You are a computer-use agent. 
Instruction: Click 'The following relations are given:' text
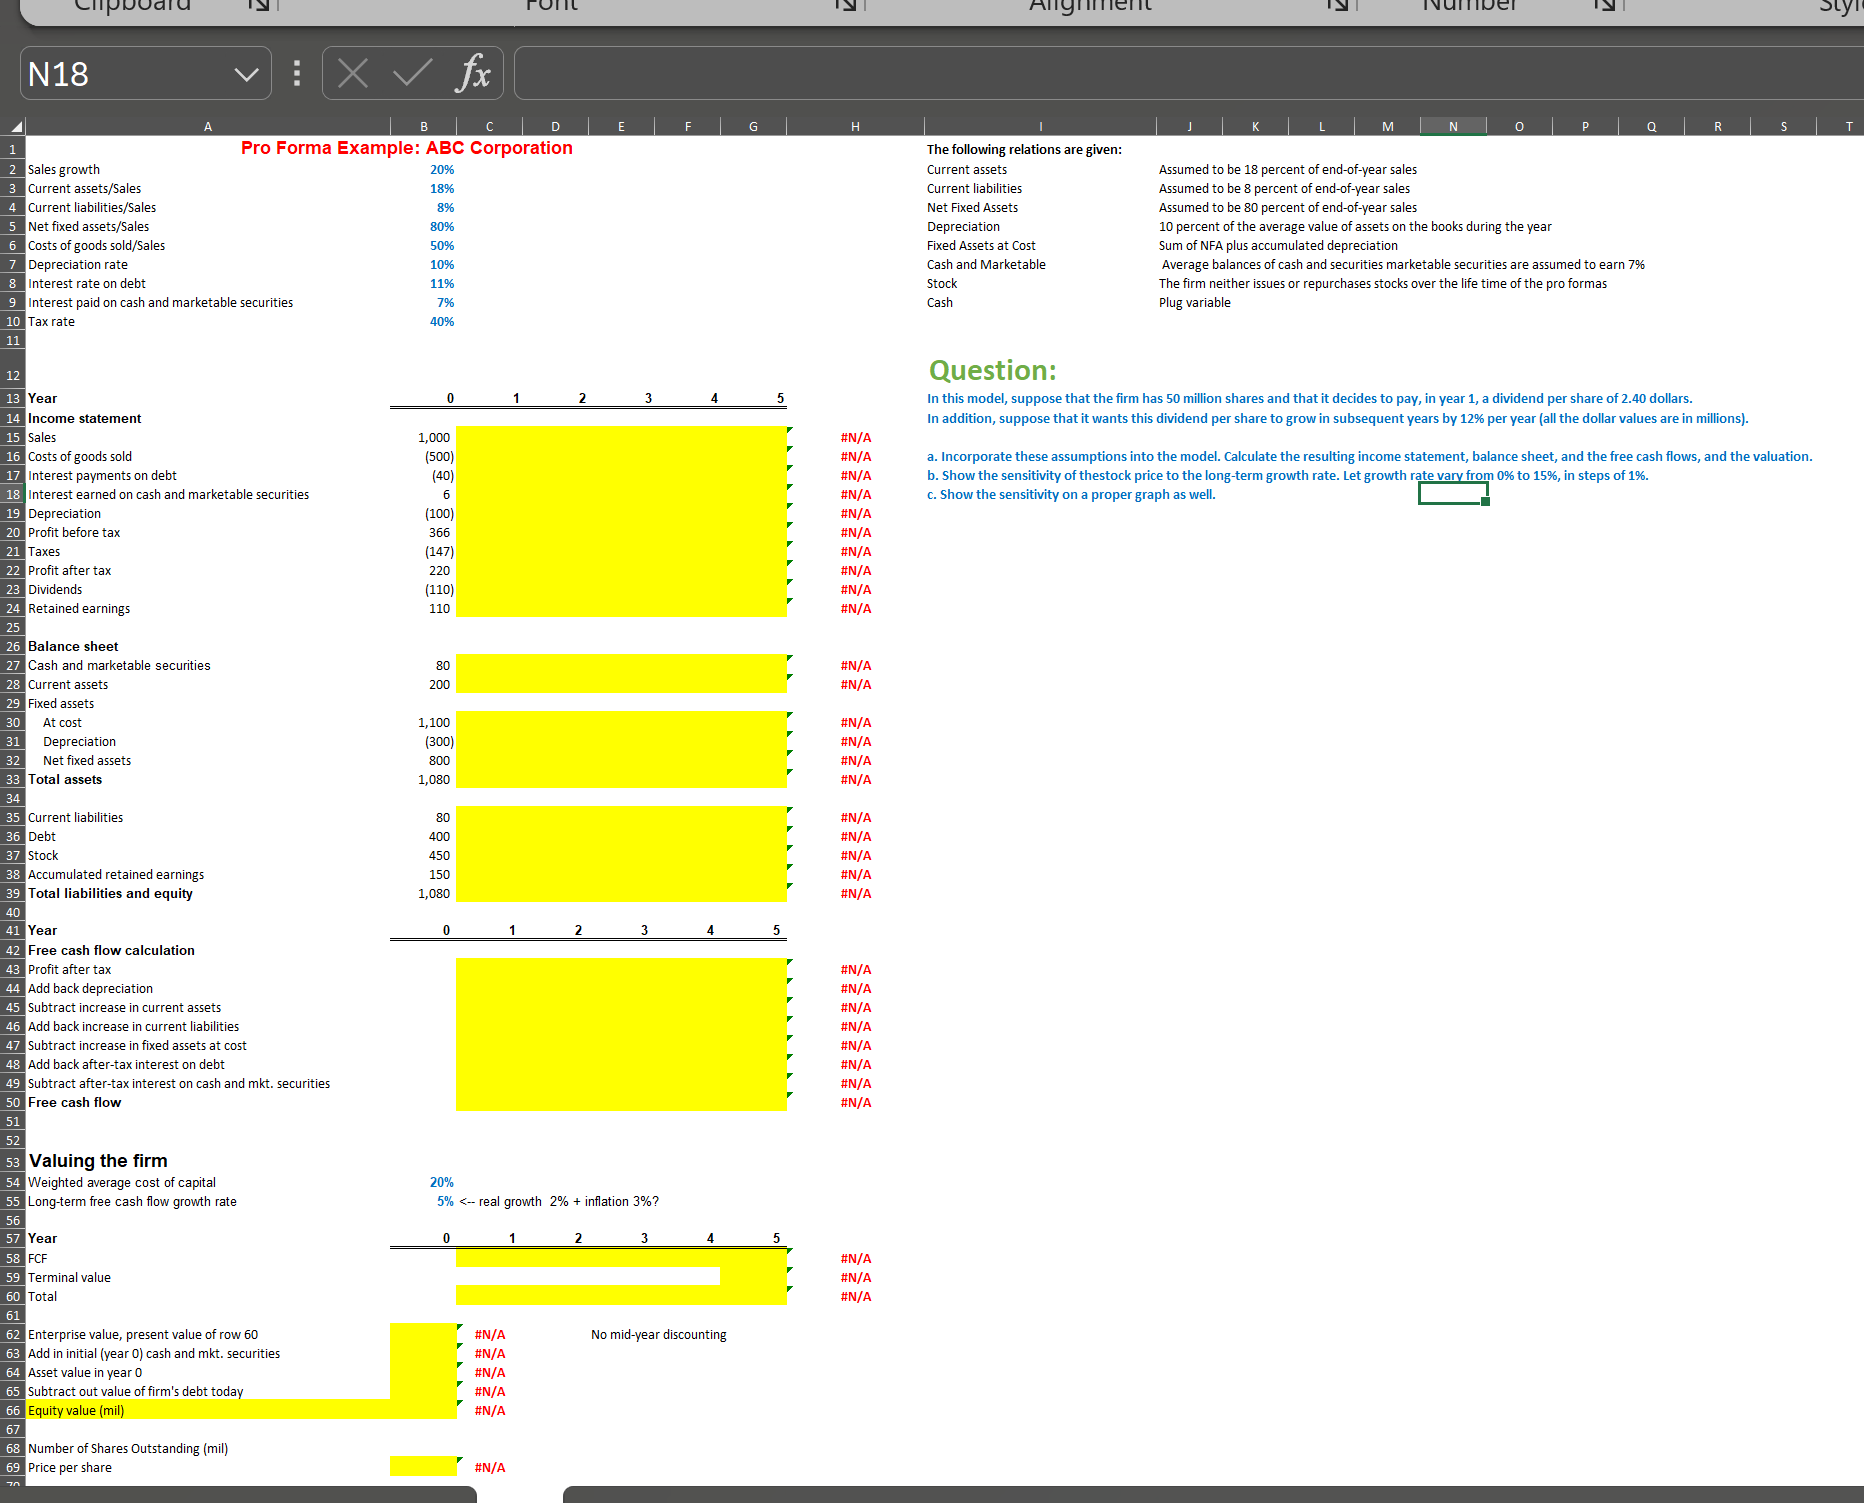tap(1024, 149)
